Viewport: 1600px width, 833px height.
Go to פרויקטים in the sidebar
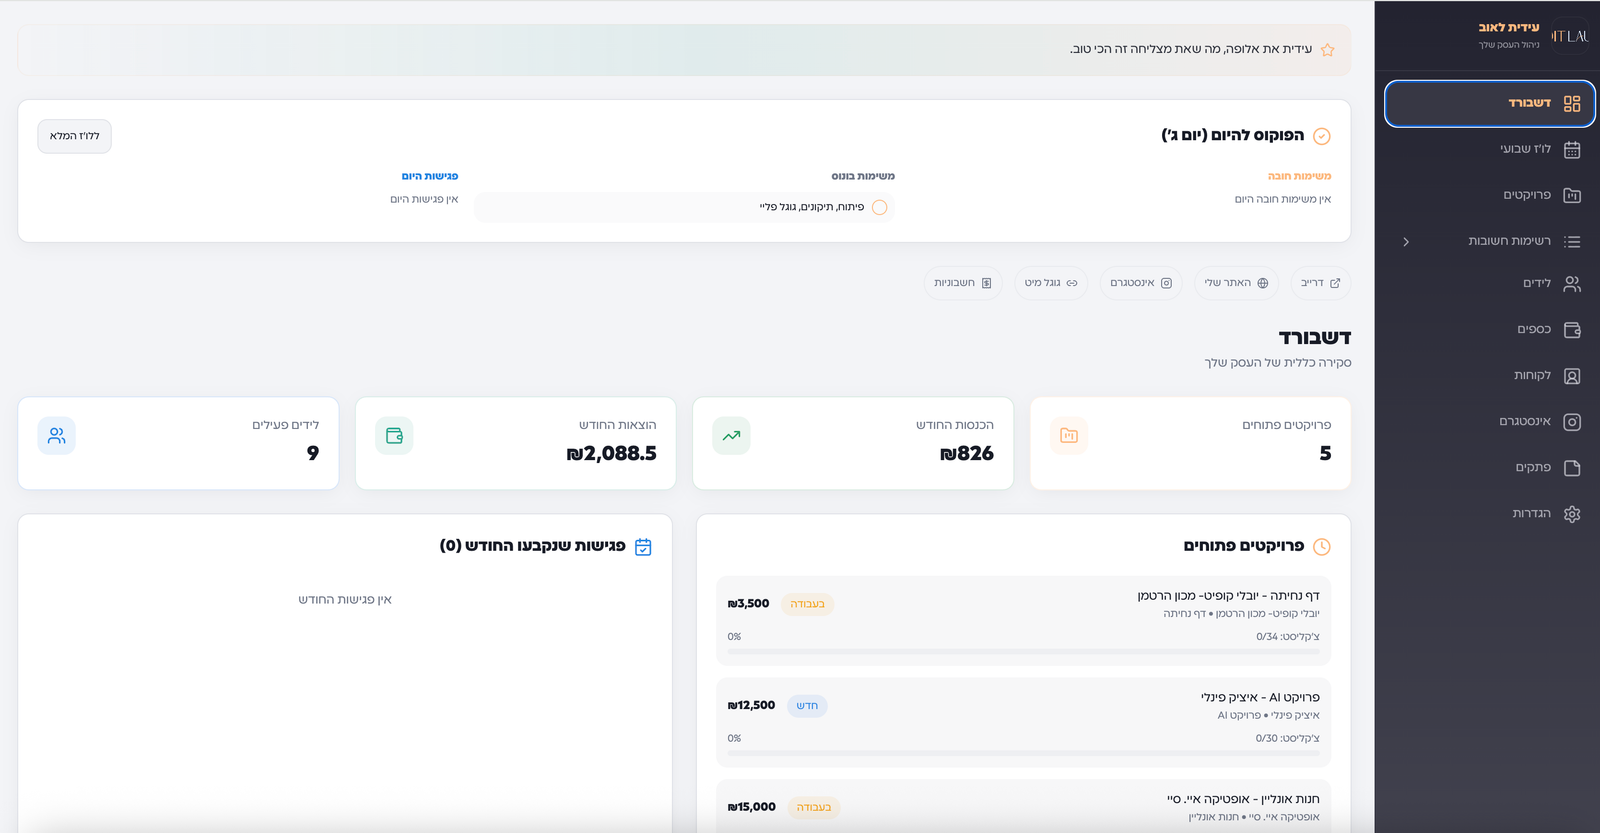tap(1489, 195)
